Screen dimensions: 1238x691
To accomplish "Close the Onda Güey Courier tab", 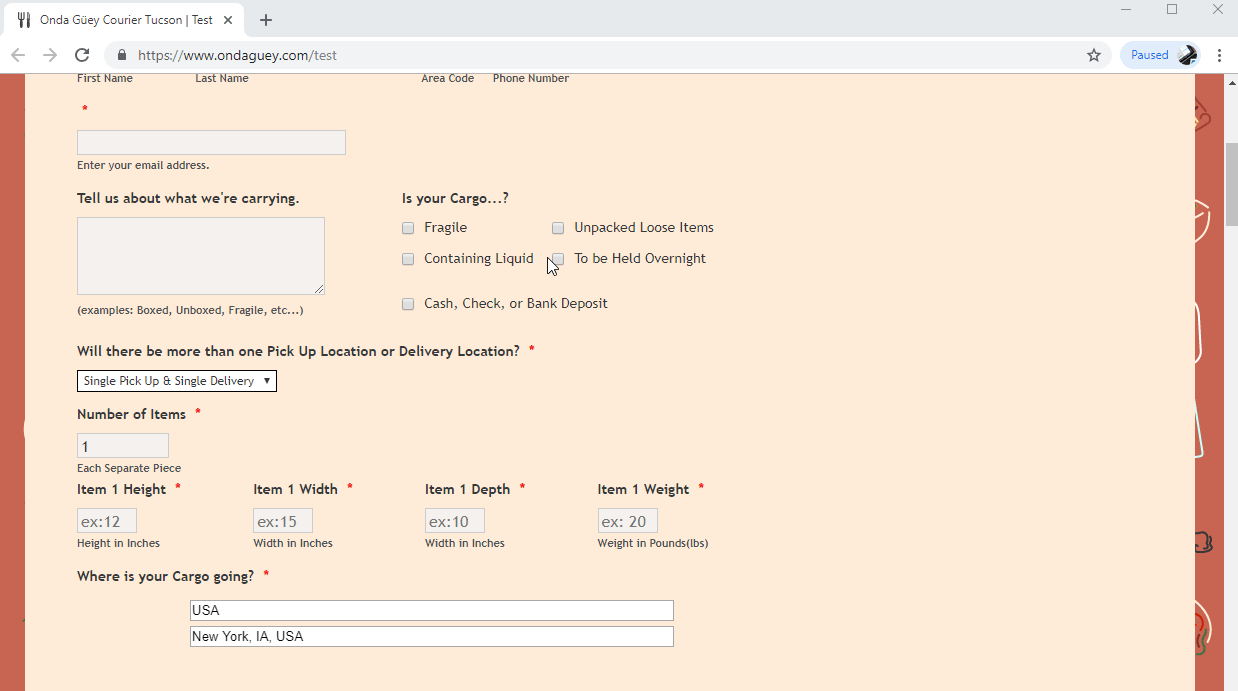I will click(x=231, y=20).
